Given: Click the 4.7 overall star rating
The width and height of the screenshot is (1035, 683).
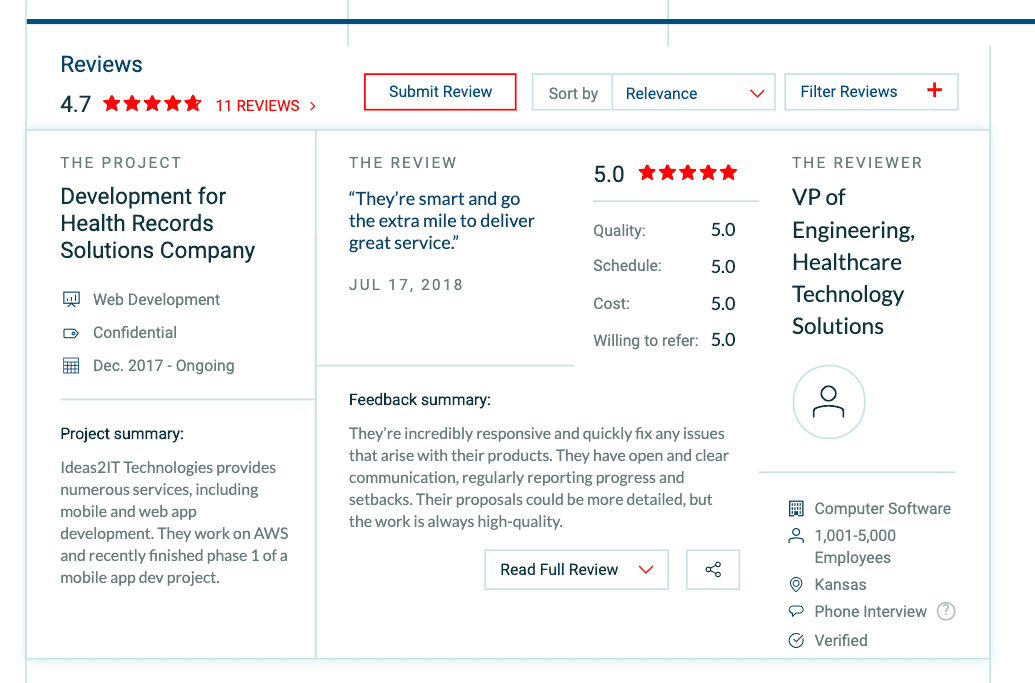Looking at the screenshot, I should tap(152, 104).
